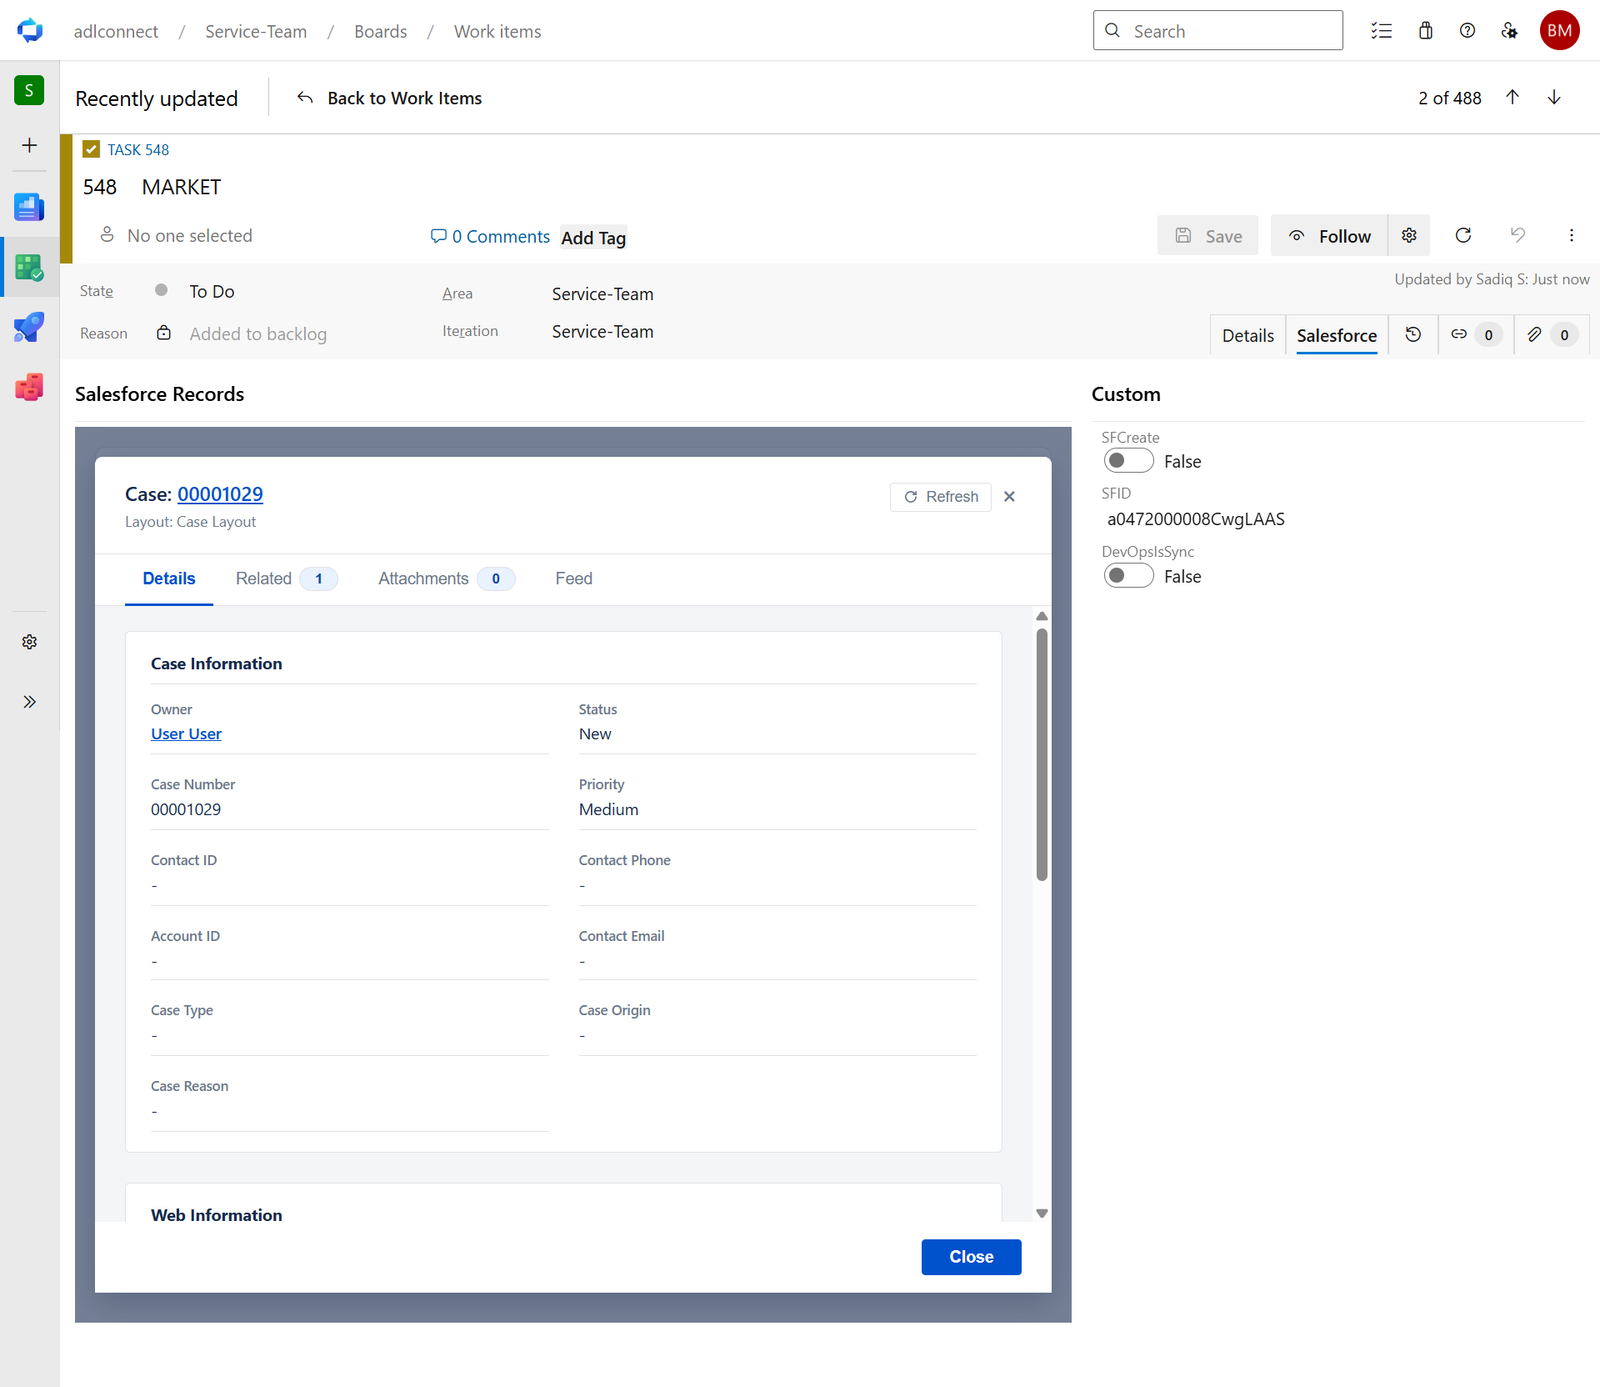Image resolution: width=1600 pixels, height=1387 pixels.
Task: Go to next work item with down arrow
Action: click(1554, 97)
